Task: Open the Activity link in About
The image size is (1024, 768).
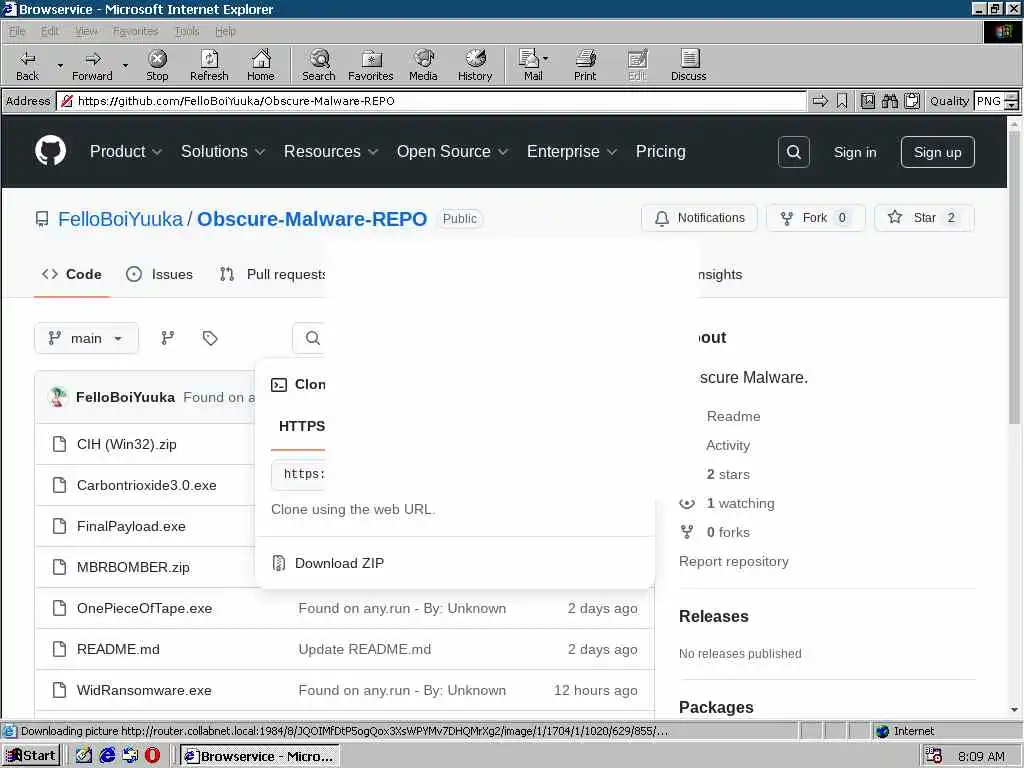Action: (728, 445)
